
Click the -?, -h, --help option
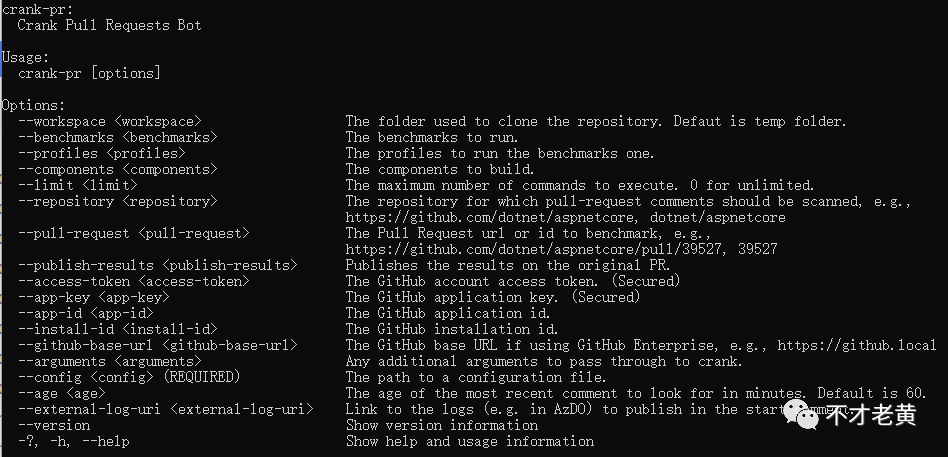pos(74,441)
